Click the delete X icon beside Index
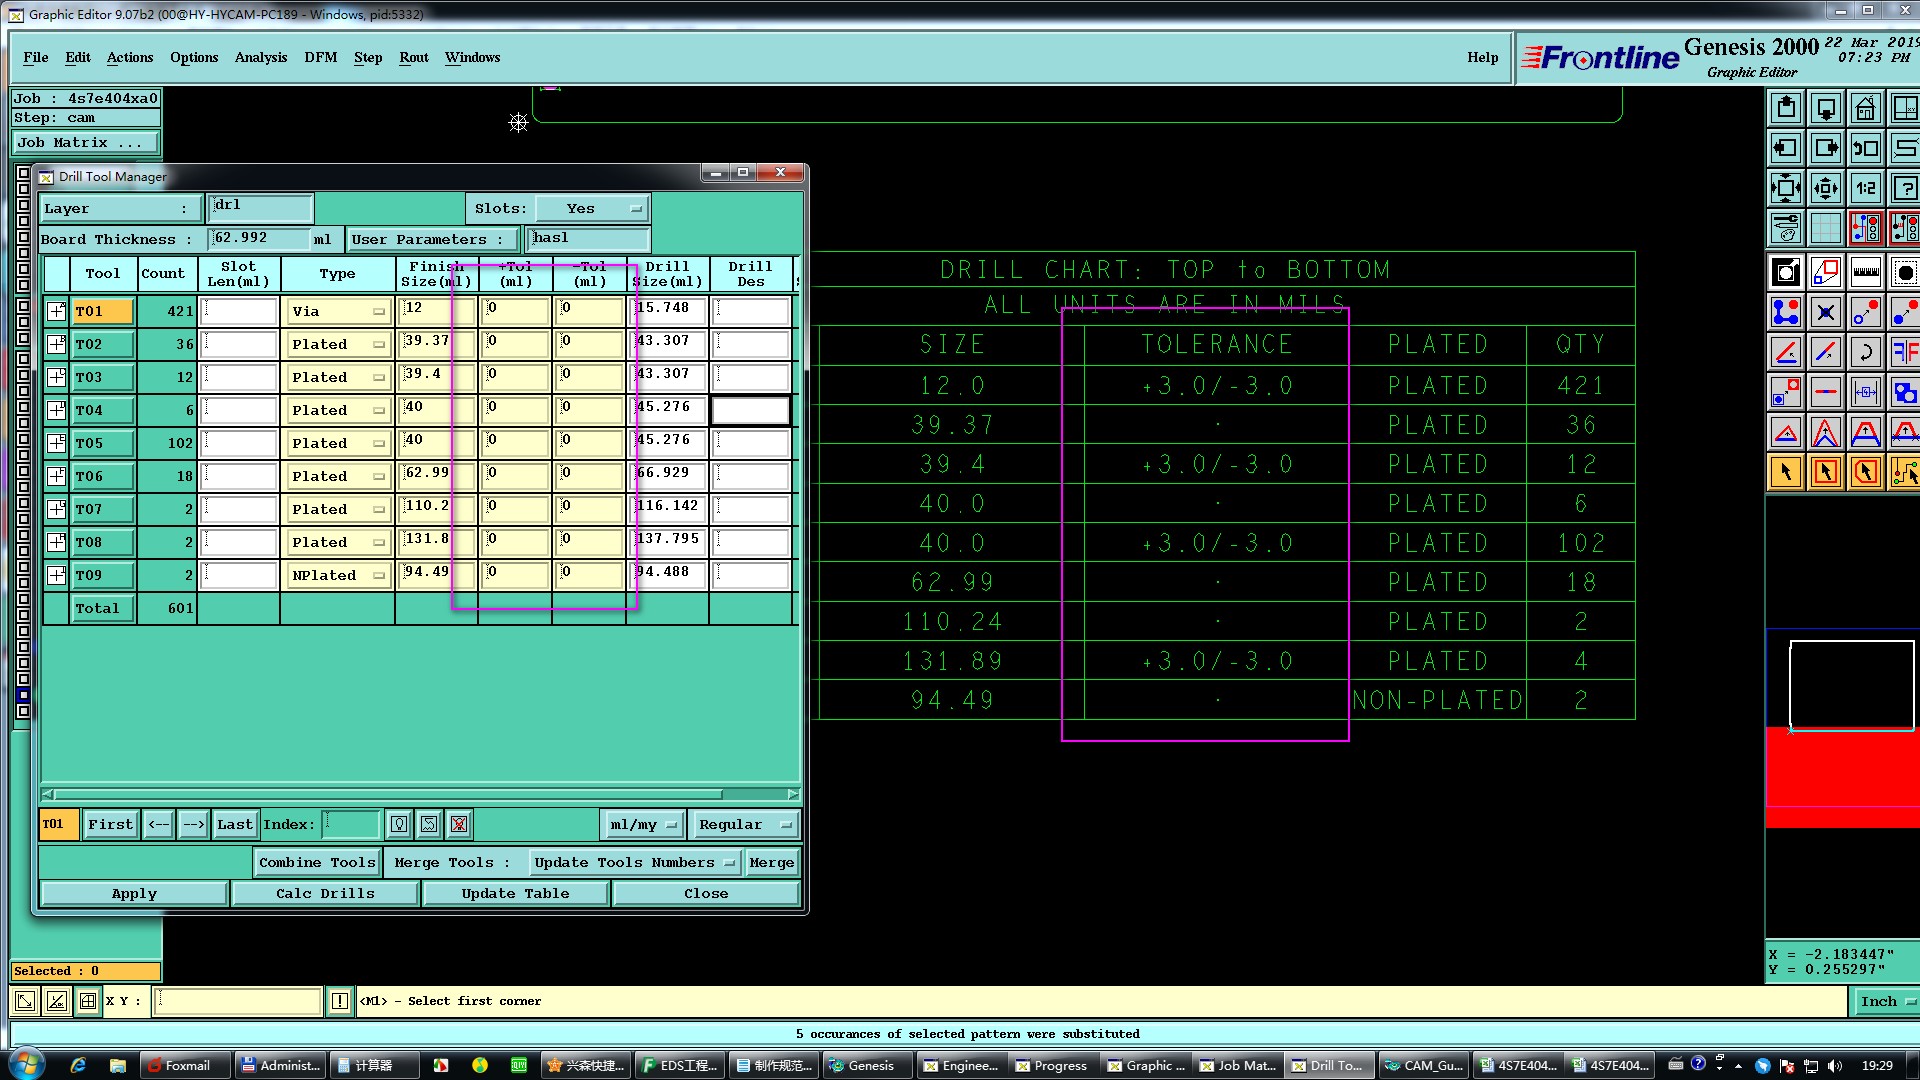 459,824
